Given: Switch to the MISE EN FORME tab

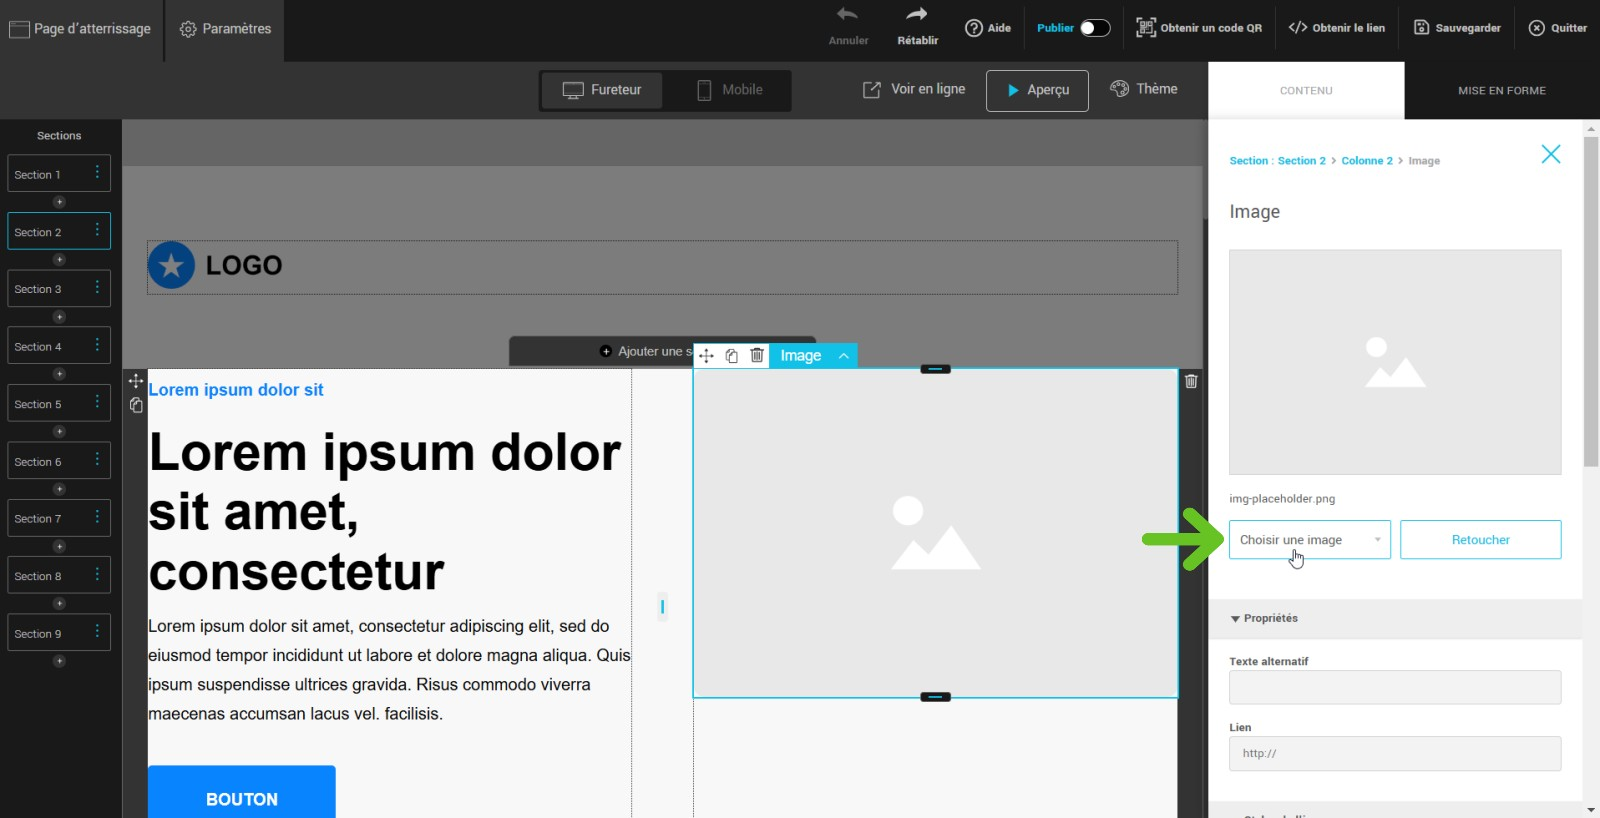Looking at the screenshot, I should point(1501,91).
